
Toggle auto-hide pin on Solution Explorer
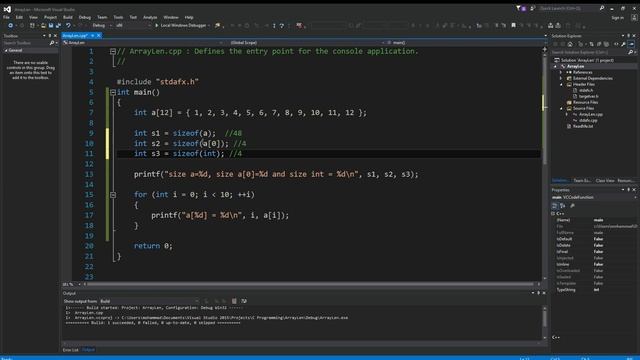pos(629,36)
